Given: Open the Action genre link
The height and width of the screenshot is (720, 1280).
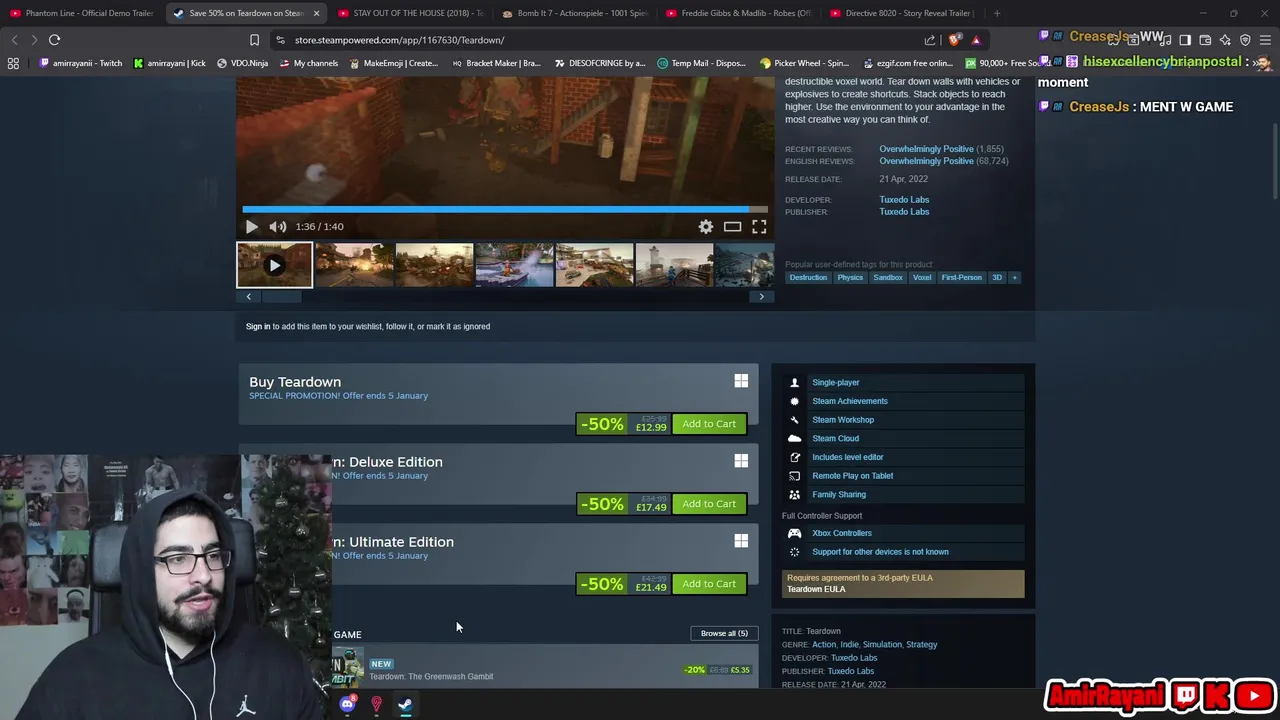Looking at the screenshot, I should tap(824, 645).
